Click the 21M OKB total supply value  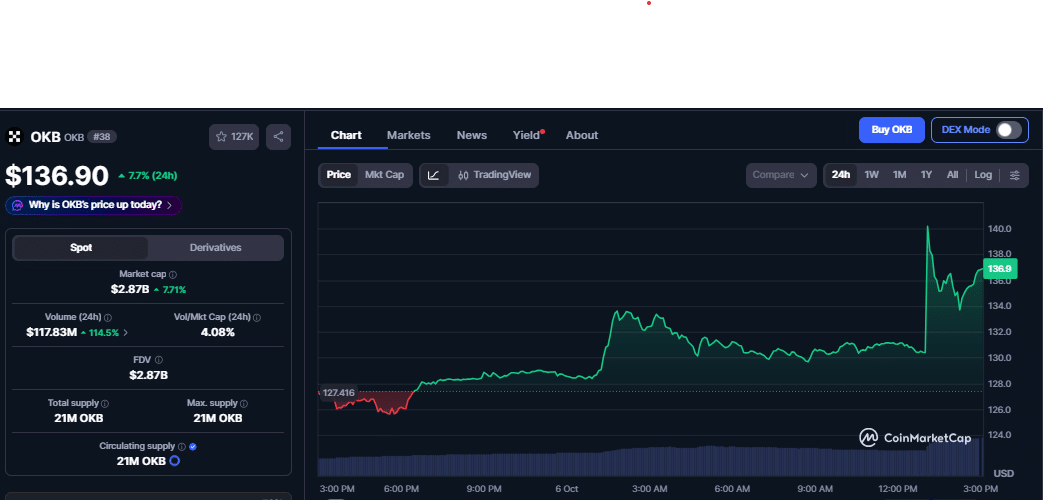78,418
